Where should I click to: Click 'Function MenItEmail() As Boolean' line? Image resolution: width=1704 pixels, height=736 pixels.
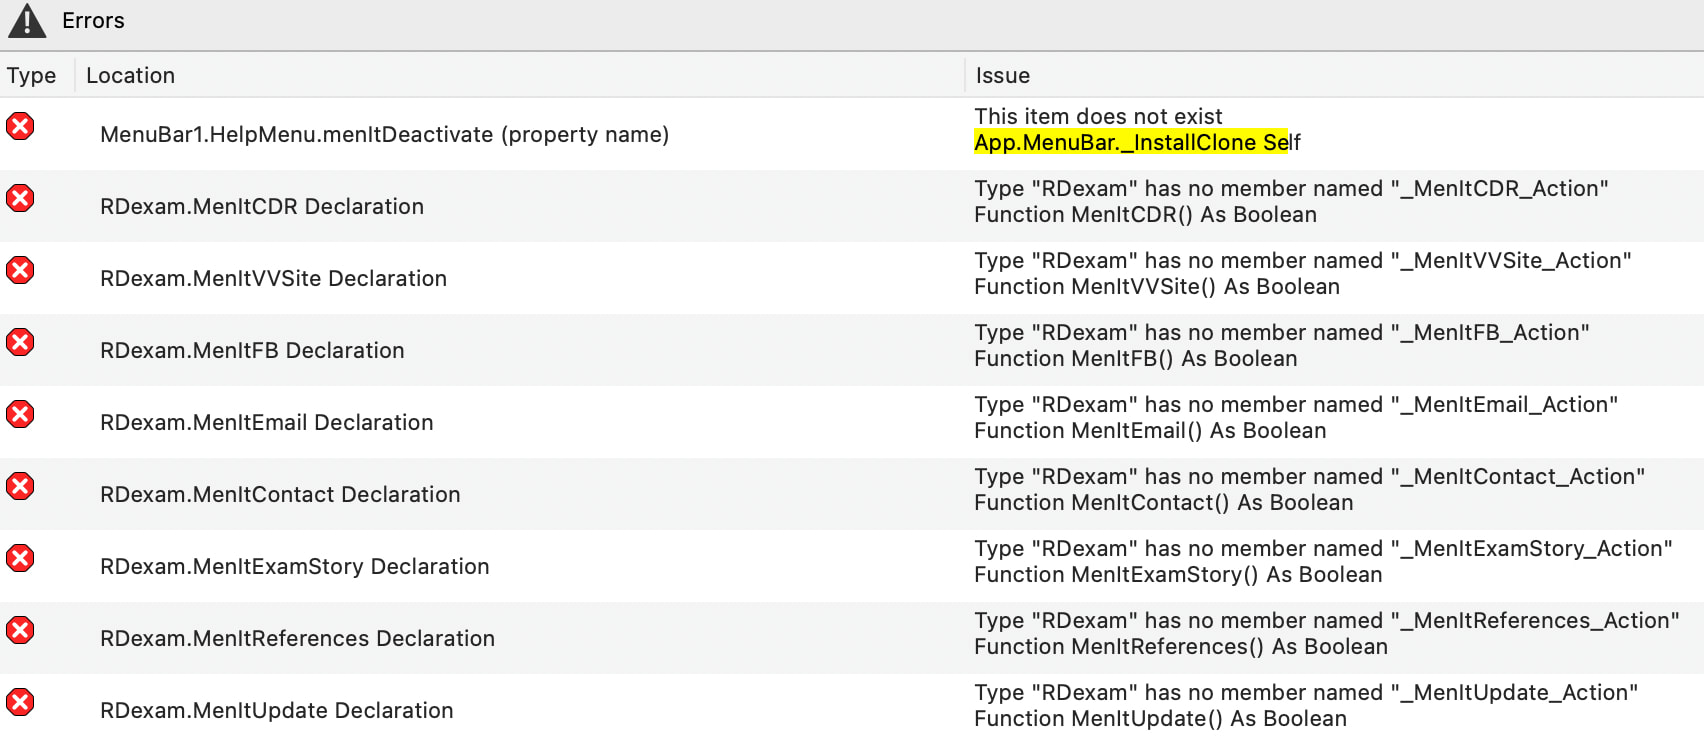click(1151, 431)
